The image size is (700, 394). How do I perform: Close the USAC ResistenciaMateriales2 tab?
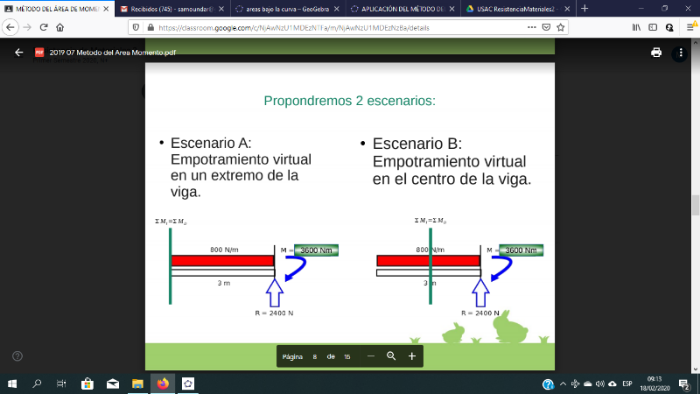click(567, 8)
